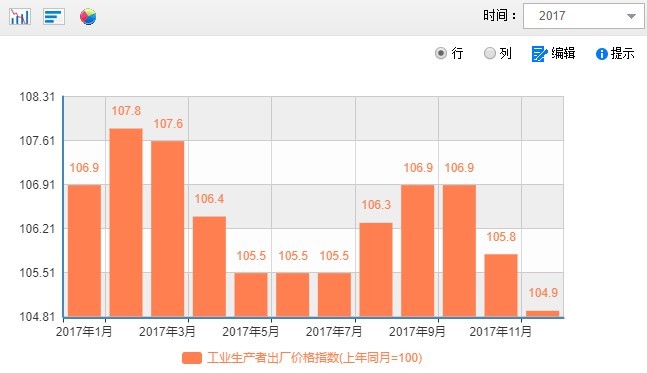
Task: Click the legend label 工业生产者出厂价格指数(上年同月=100)
Action: click(x=314, y=357)
